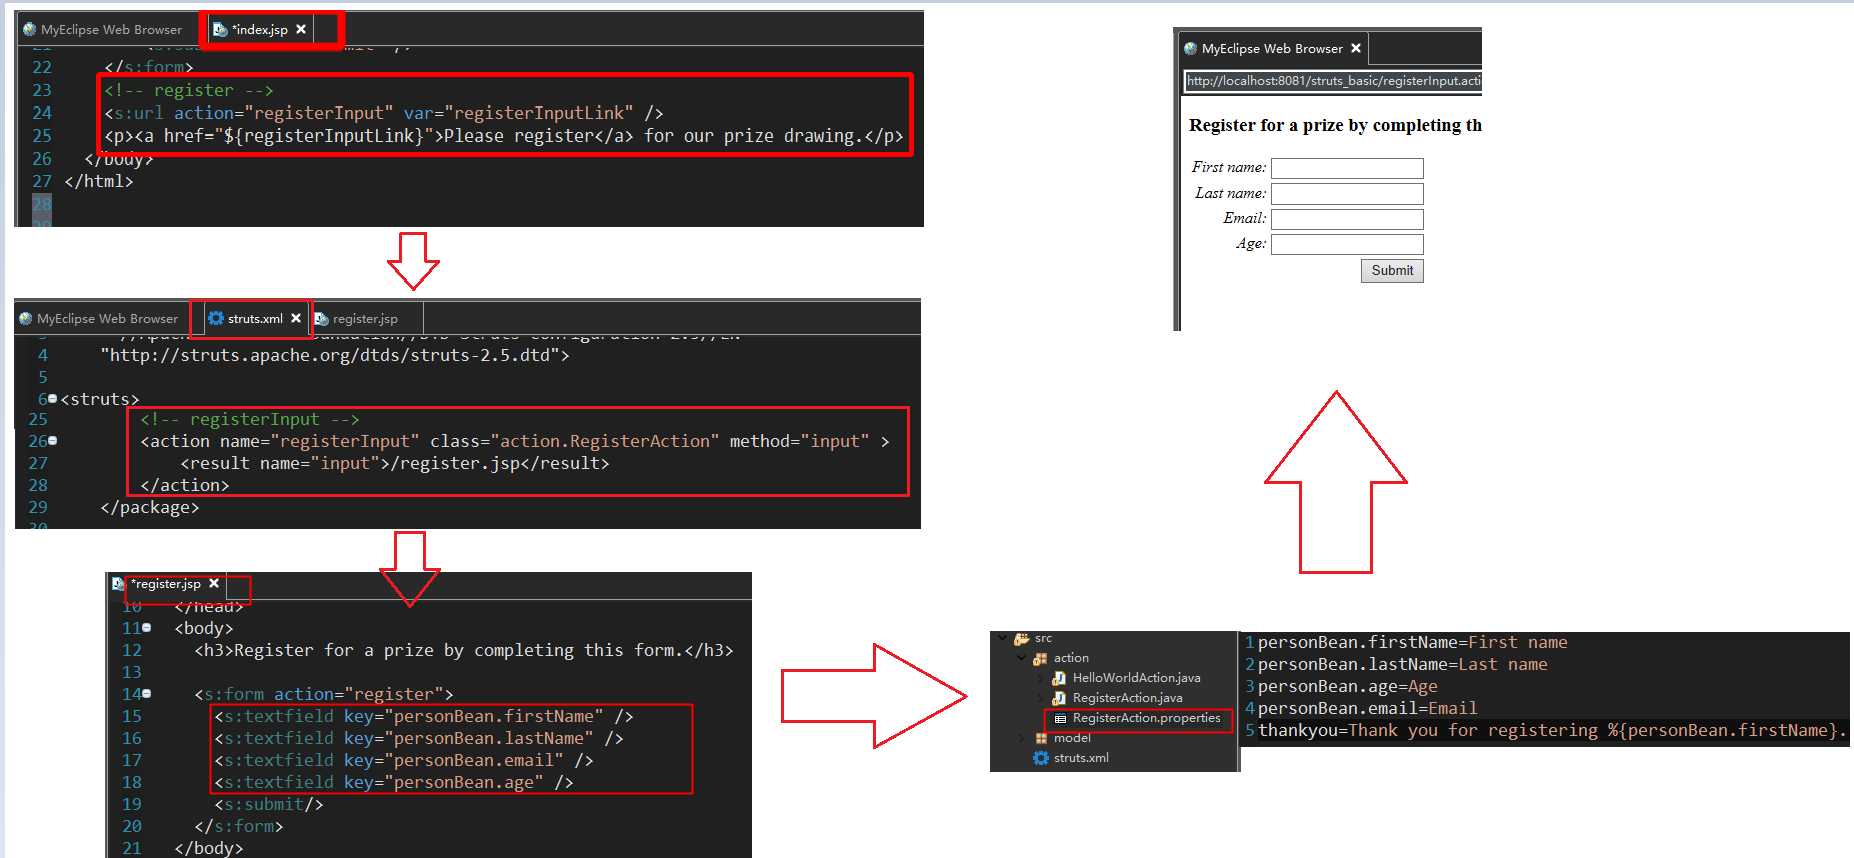The width and height of the screenshot is (1854, 858).
Task: Click the localhost:8081 URL address field
Action: (1333, 81)
